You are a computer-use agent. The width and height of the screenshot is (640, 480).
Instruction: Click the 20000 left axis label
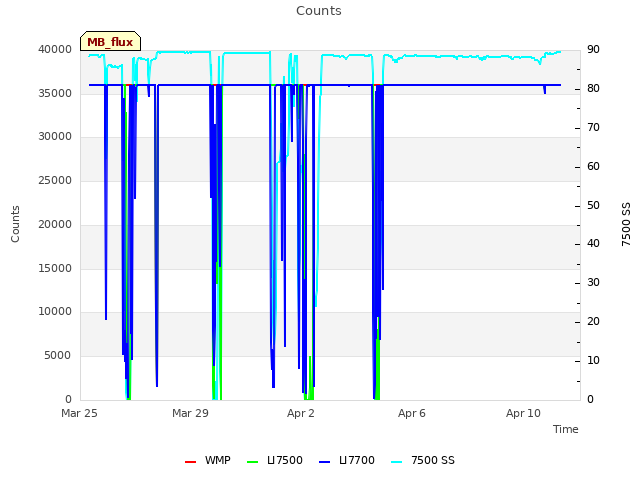[55, 224]
